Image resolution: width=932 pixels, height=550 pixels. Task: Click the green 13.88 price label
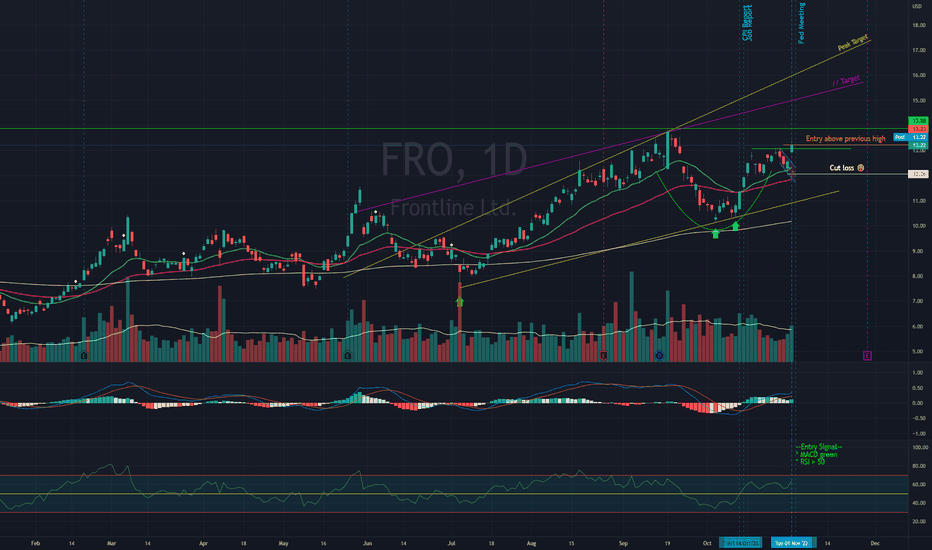tap(918, 121)
